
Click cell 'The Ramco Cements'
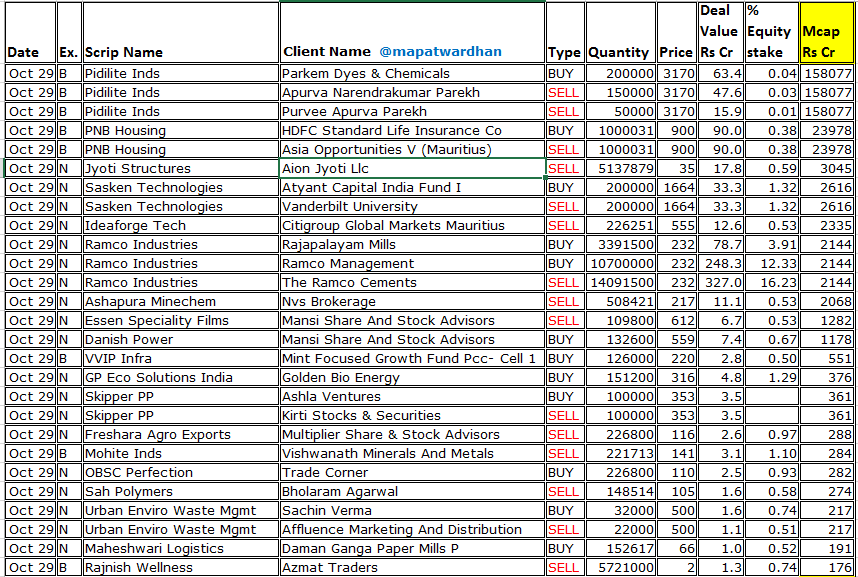[x=412, y=282]
